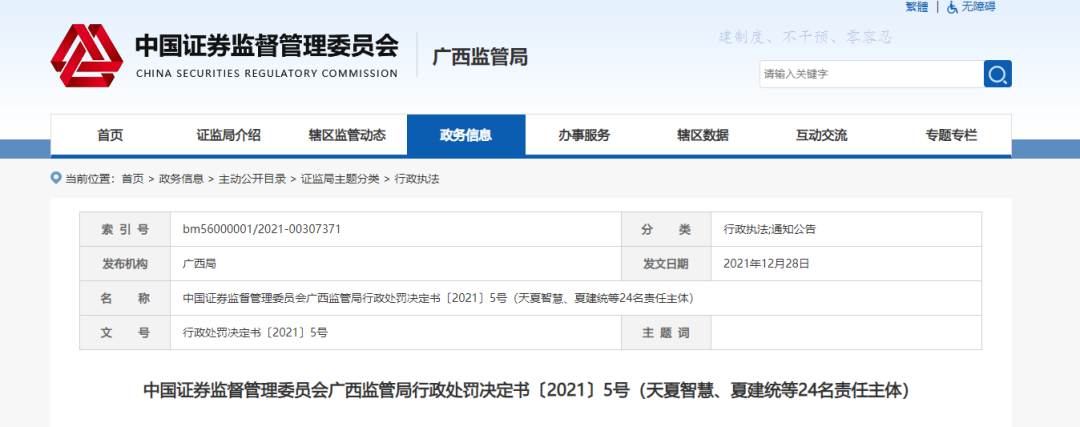
Task: Click the 行政执法;通知公告 category value
Action: (769, 229)
